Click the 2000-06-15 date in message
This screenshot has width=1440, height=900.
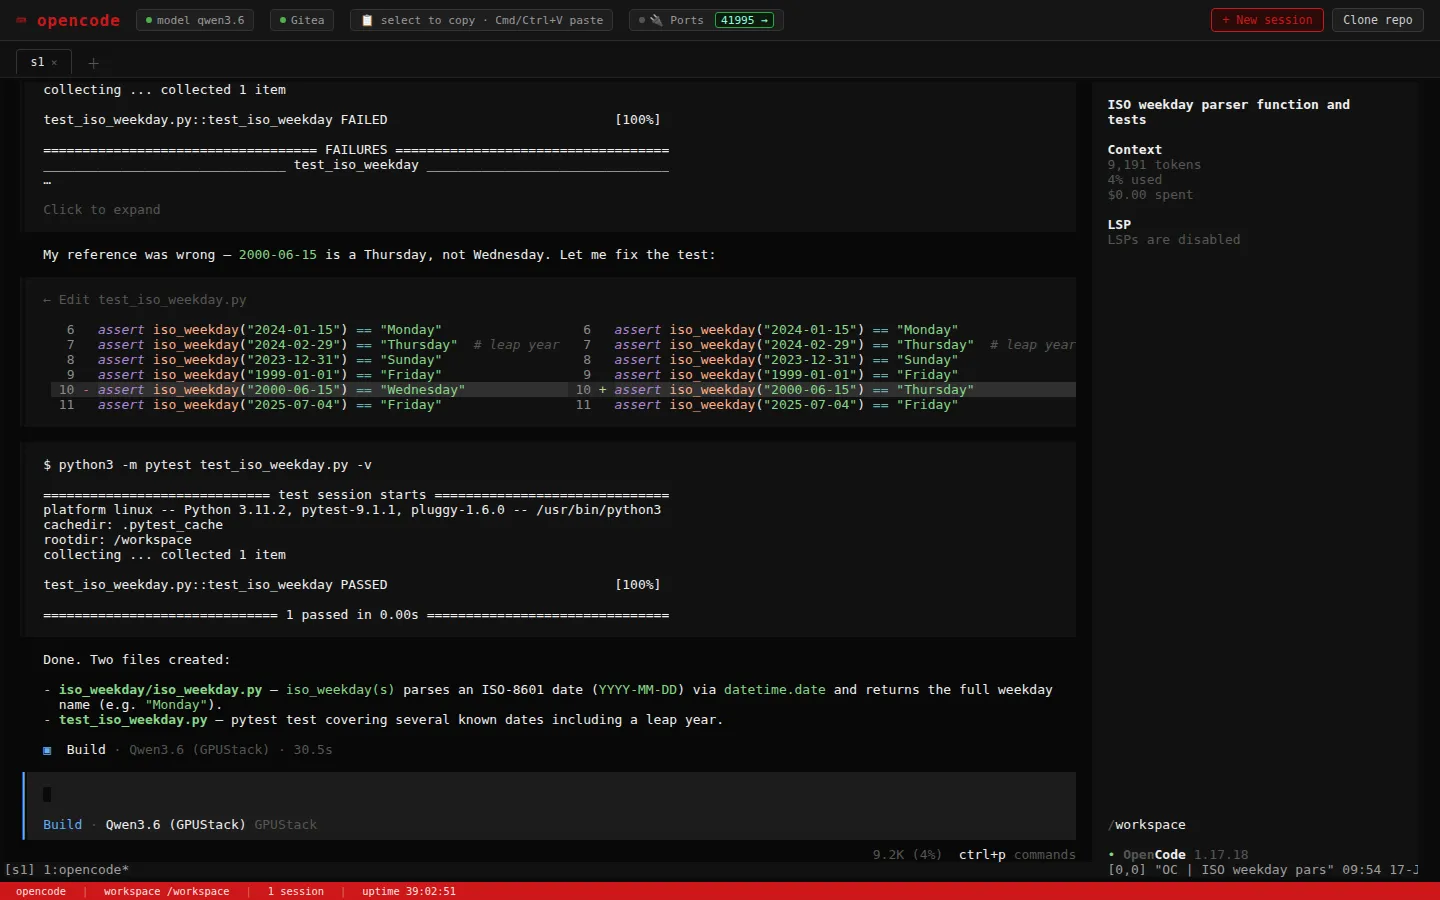277,255
